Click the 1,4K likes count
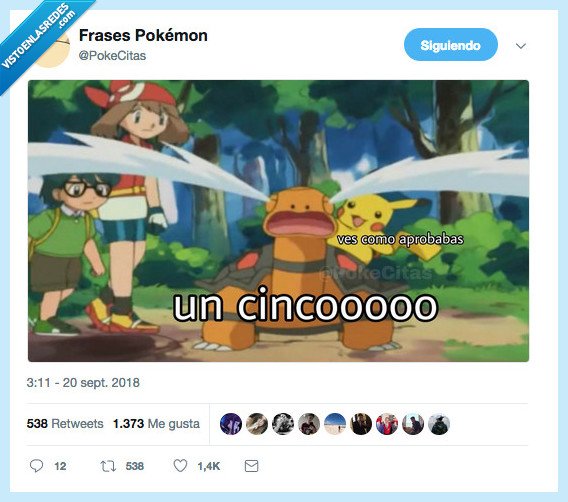The width and height of the screenshot is (568, 502). tap(209, 466)
